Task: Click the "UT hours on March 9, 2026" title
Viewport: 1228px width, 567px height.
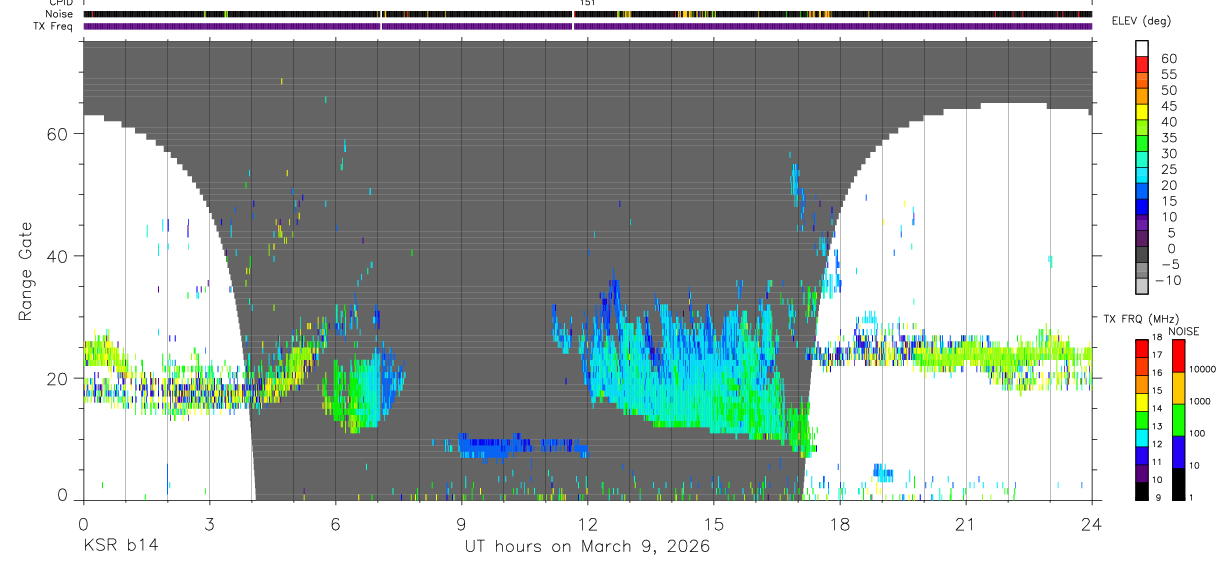Action: pos(587,546)
